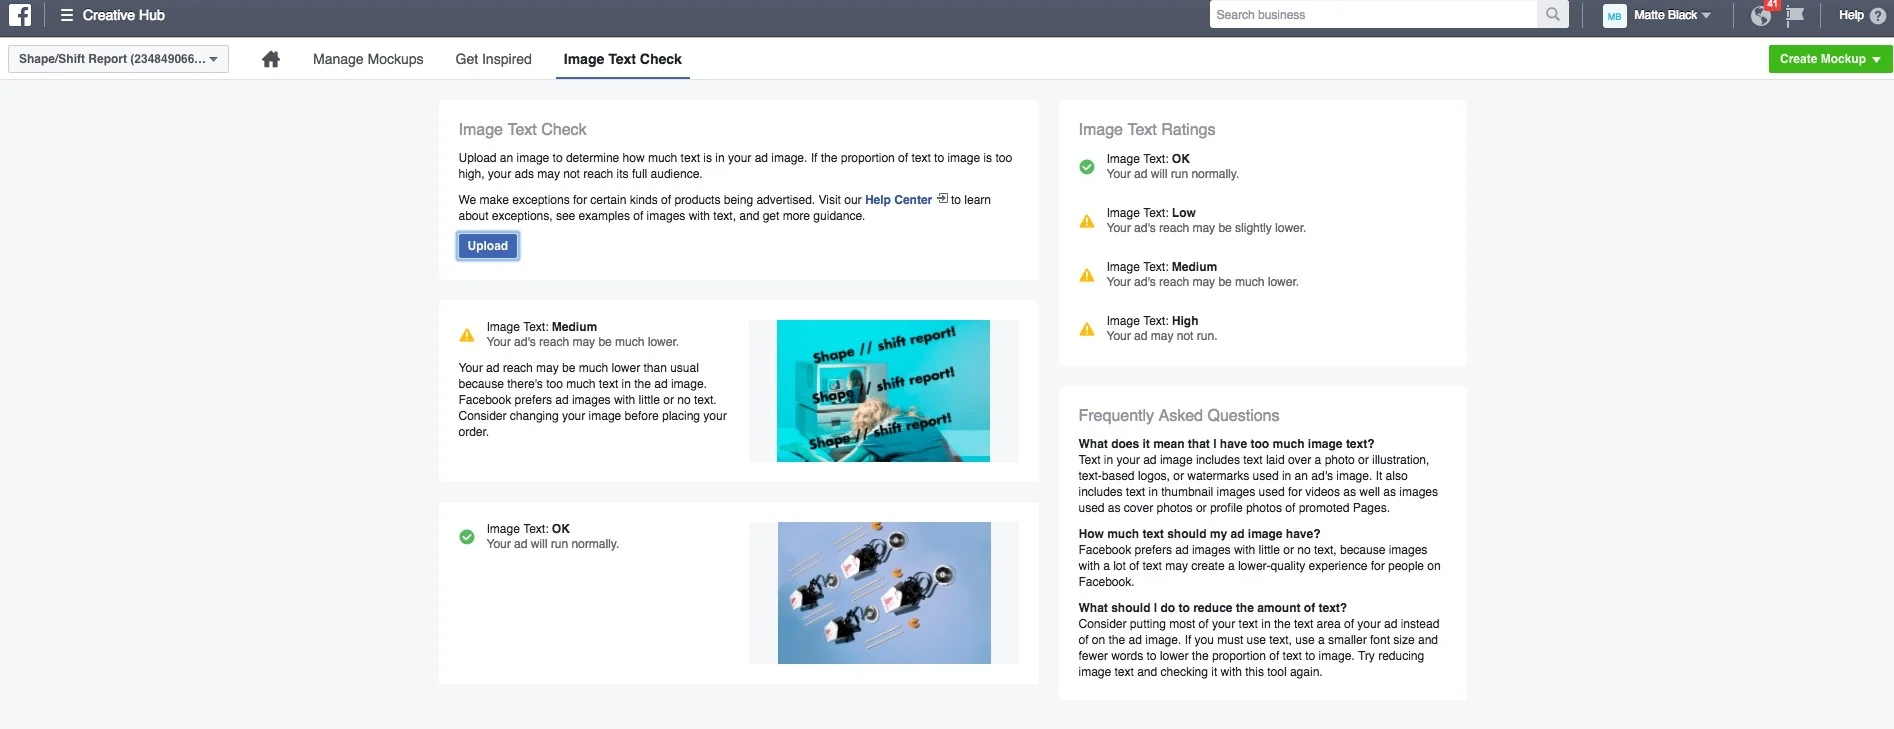Click the Creative Hub title
This screenshot has height=729, width=1894.
(x=124, y=15)
